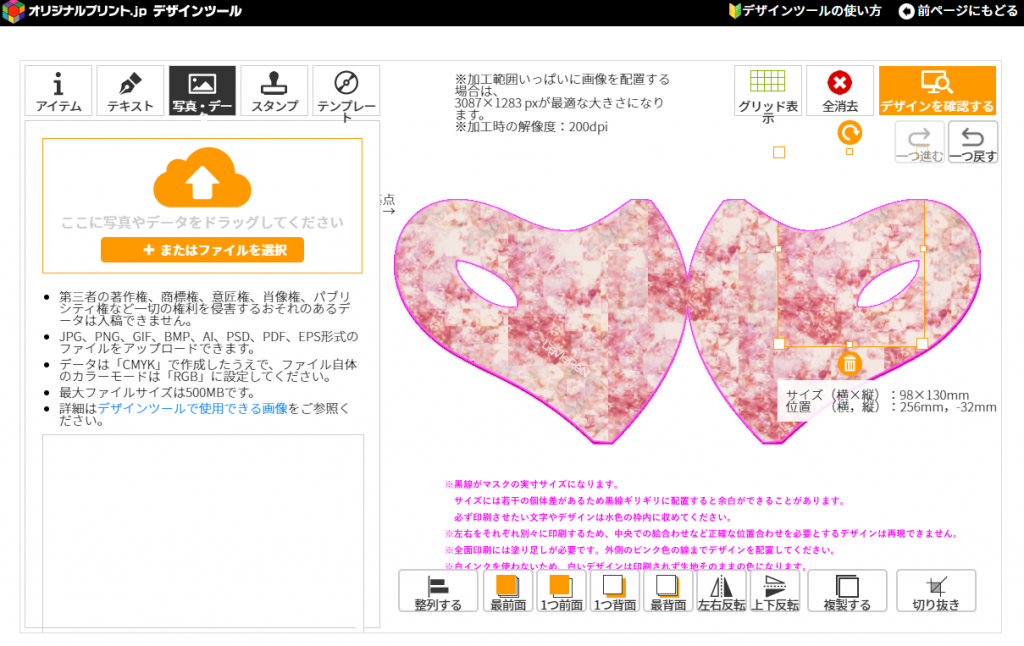Open デザインツールの使い方 help link

pyautogui.click(x=805, y=11)
